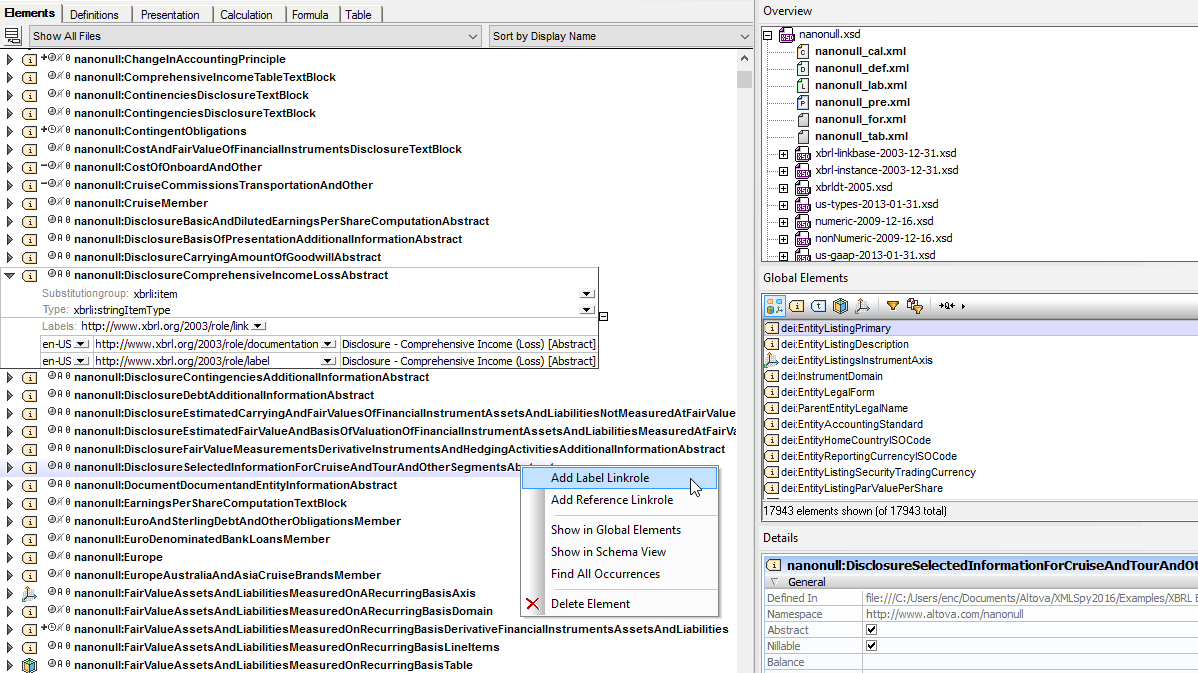Open the Labels role/link dropdown arrow
This screenshot has height=673, width=1198.
point(258,326)
